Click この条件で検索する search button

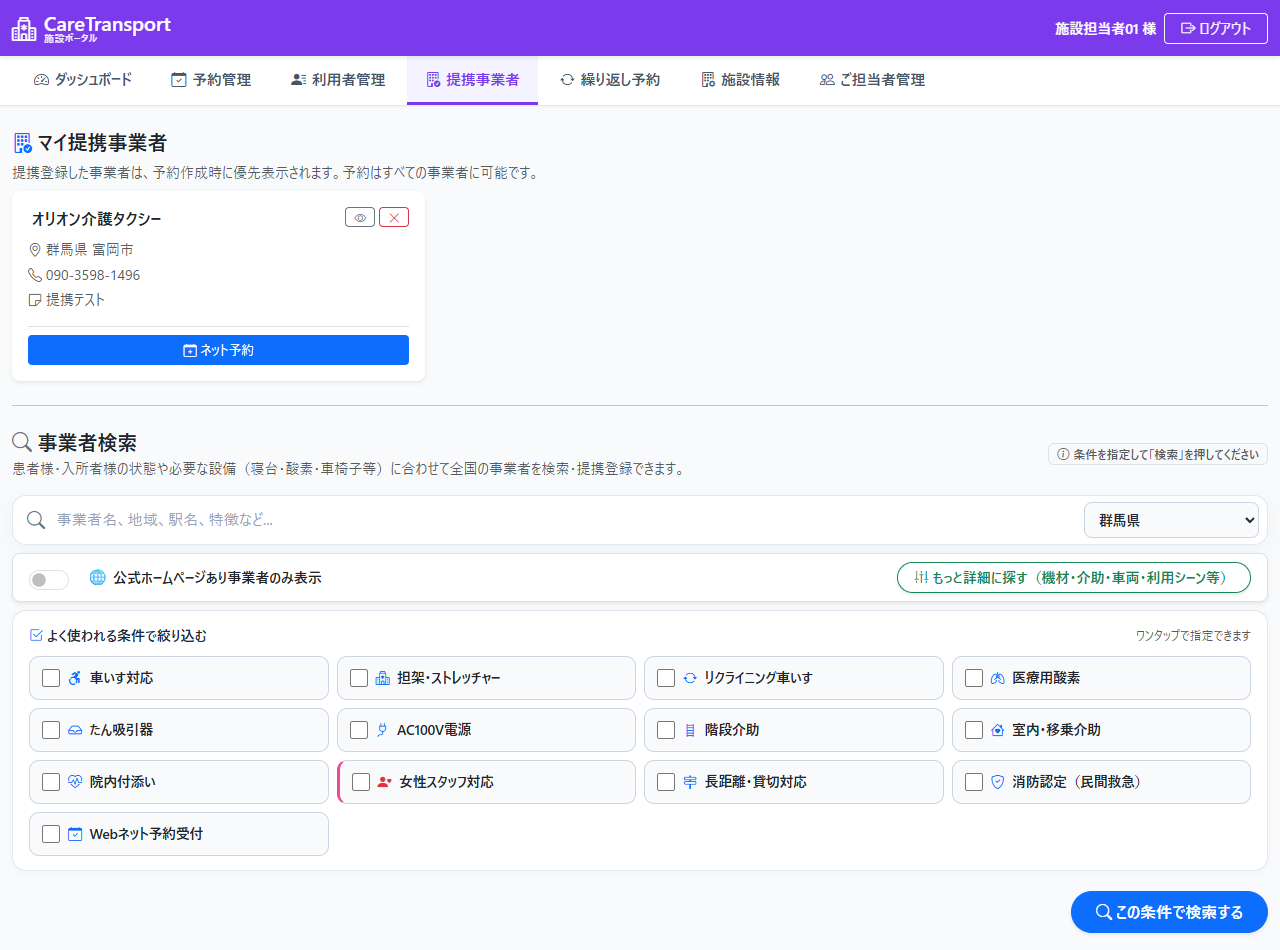pyautogui.click(x=1169, y=912)
